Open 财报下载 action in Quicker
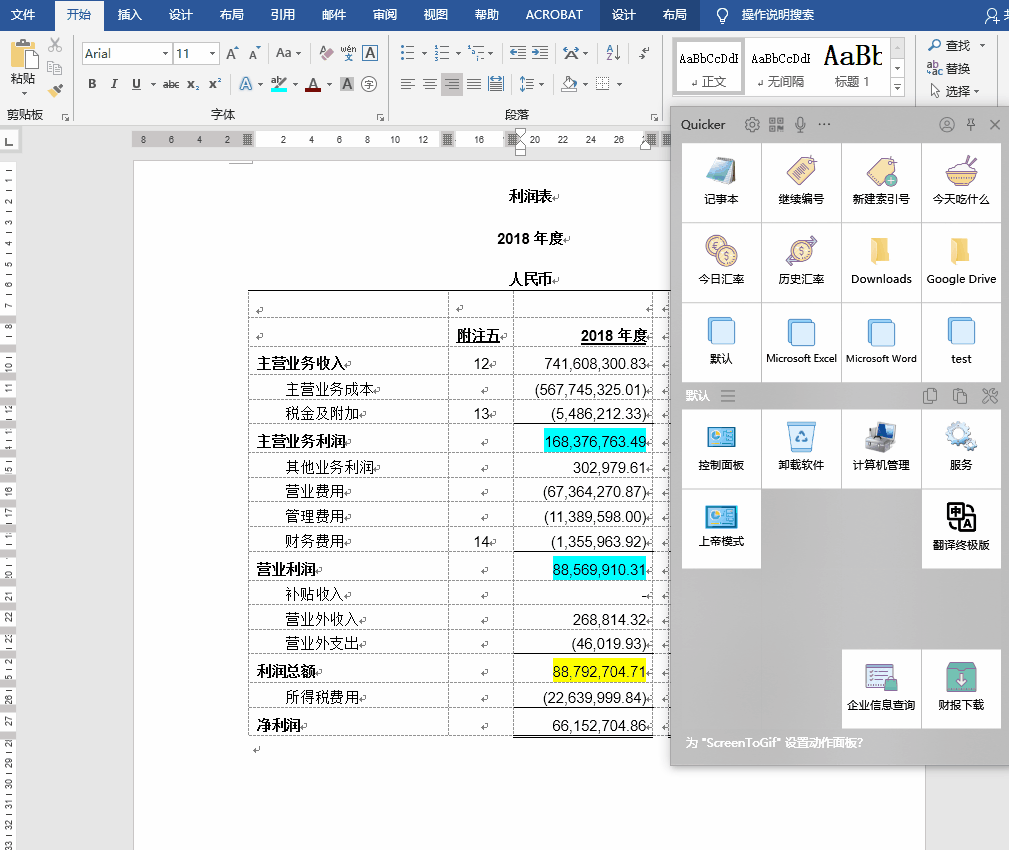Viewport: 1009px width, 850px height. (x=961, y=687)
